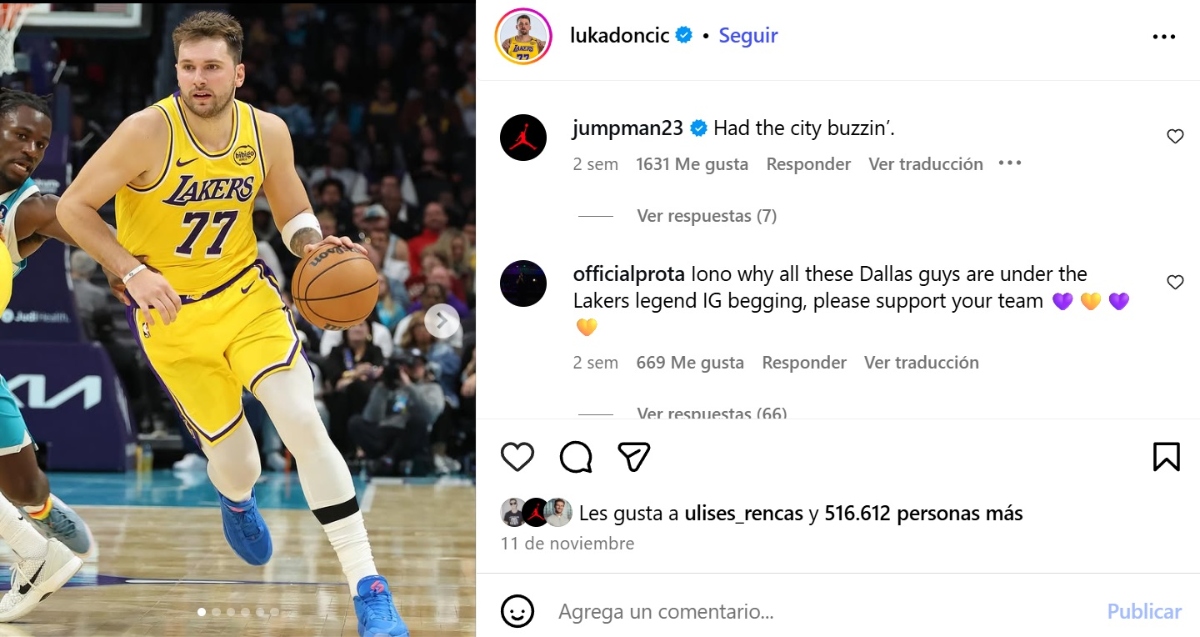Focus the Agrega un comentario field
The height and width of the screenshot is (637, 1200).
(x=820, y=611)
